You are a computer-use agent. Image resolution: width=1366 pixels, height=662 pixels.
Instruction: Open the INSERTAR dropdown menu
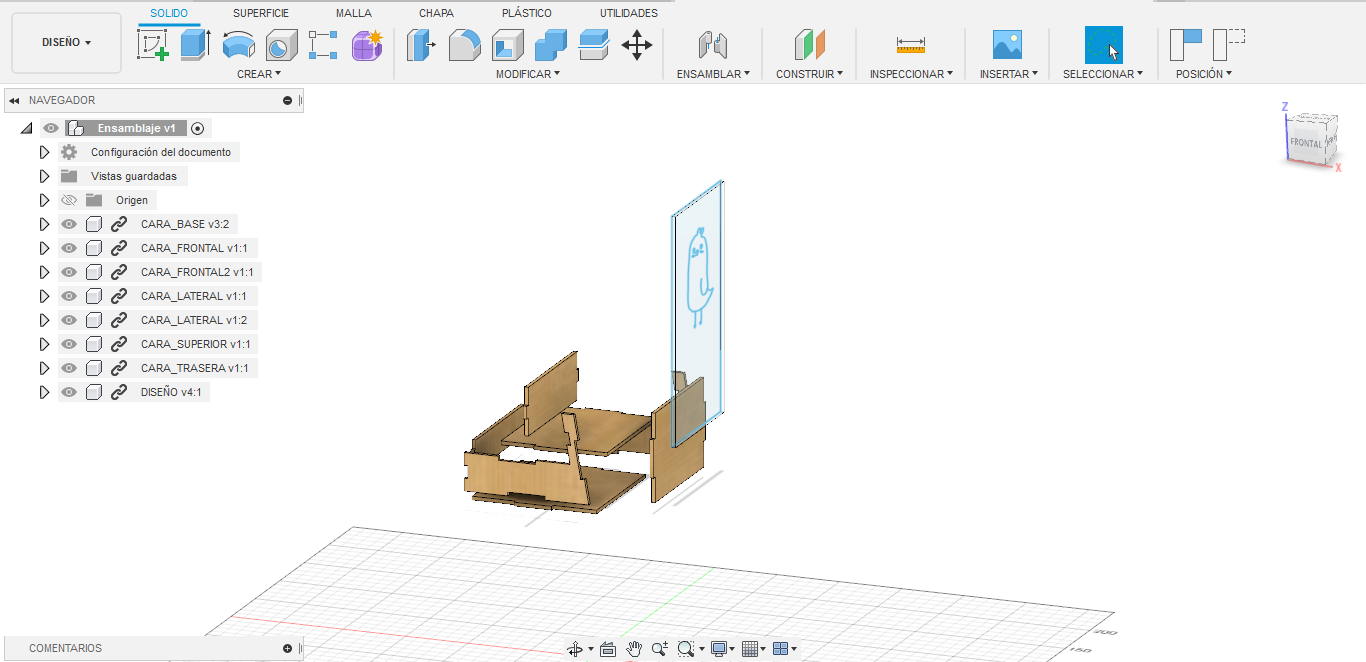tap(1009, 74)
